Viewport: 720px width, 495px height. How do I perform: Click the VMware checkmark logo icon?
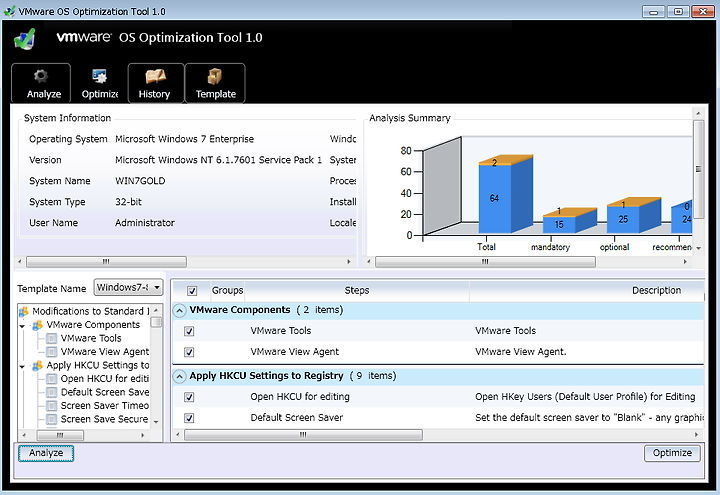(25, 39)
